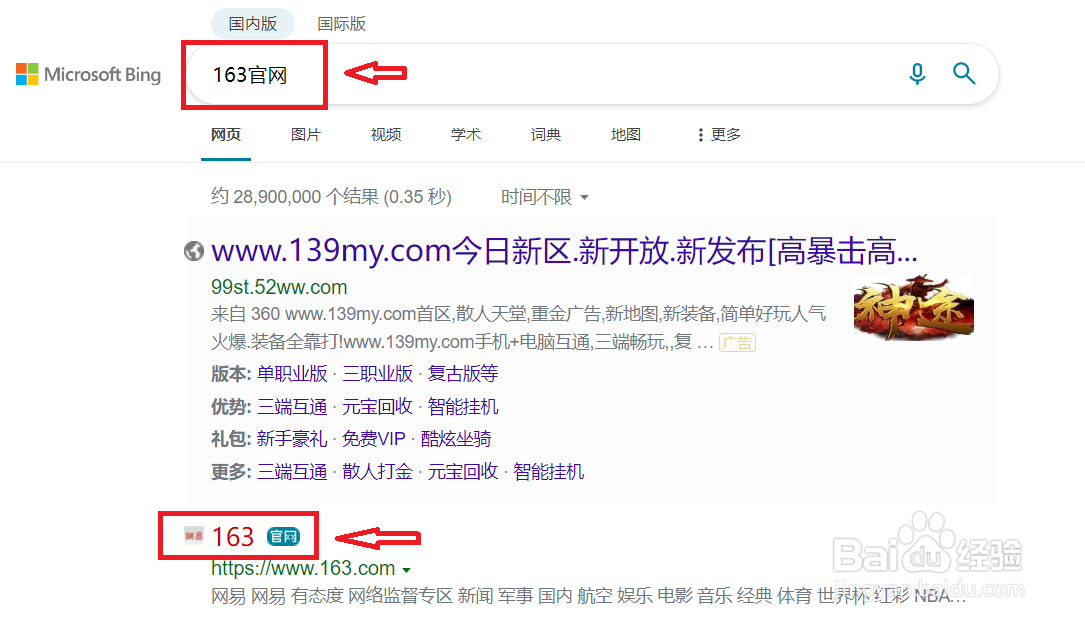Click the 网易 favicon beside 163

194,536
